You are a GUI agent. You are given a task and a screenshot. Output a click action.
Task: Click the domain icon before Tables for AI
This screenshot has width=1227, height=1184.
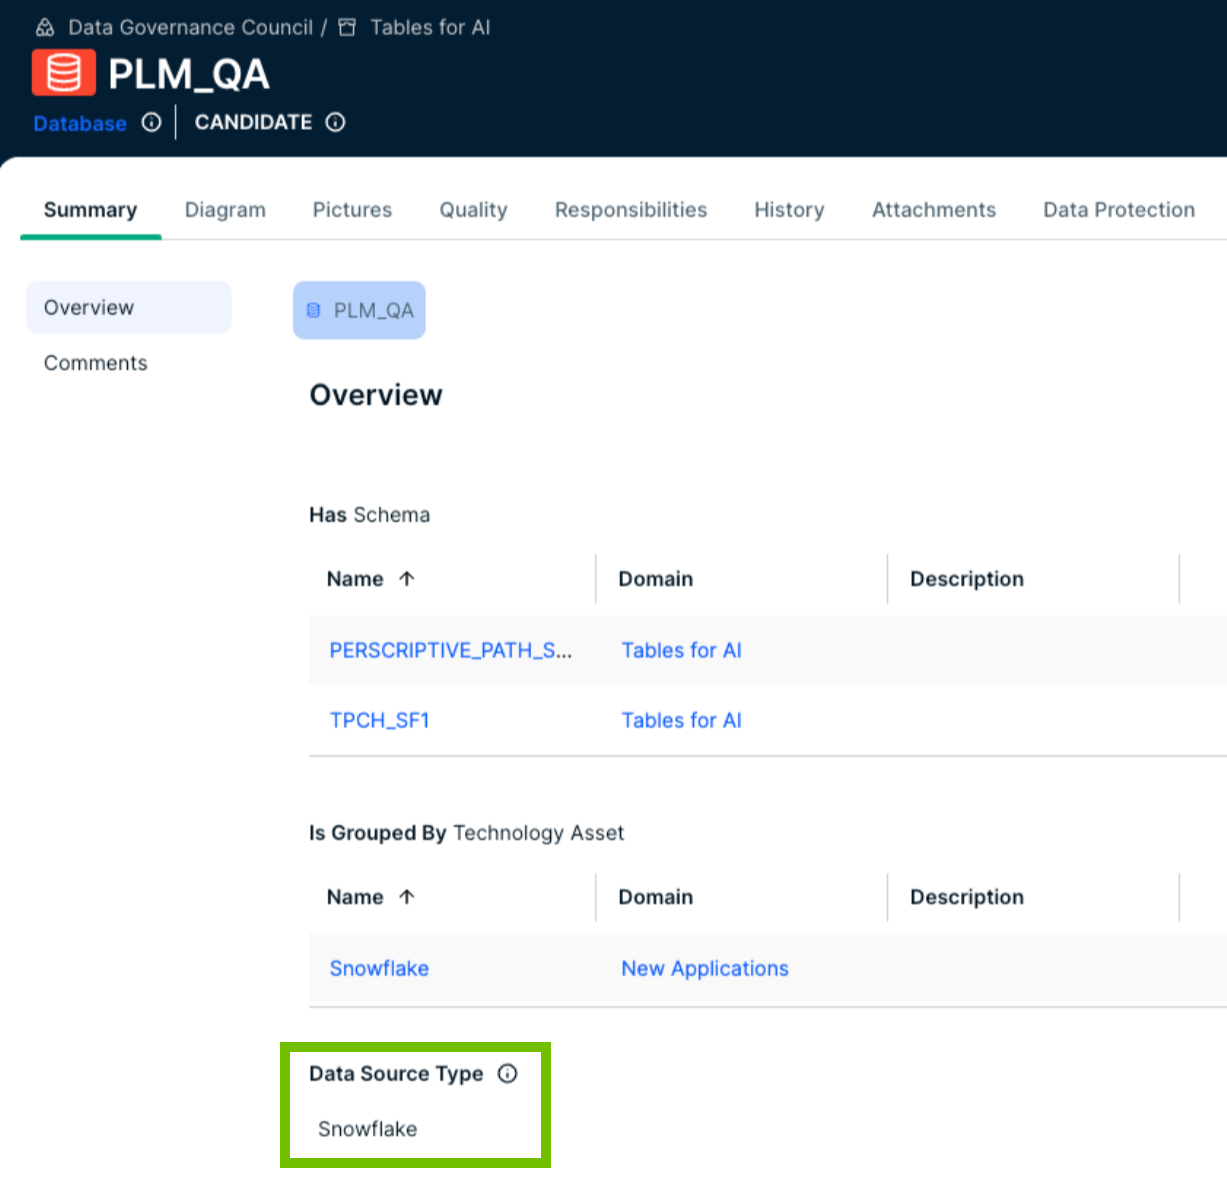[347, 27]
